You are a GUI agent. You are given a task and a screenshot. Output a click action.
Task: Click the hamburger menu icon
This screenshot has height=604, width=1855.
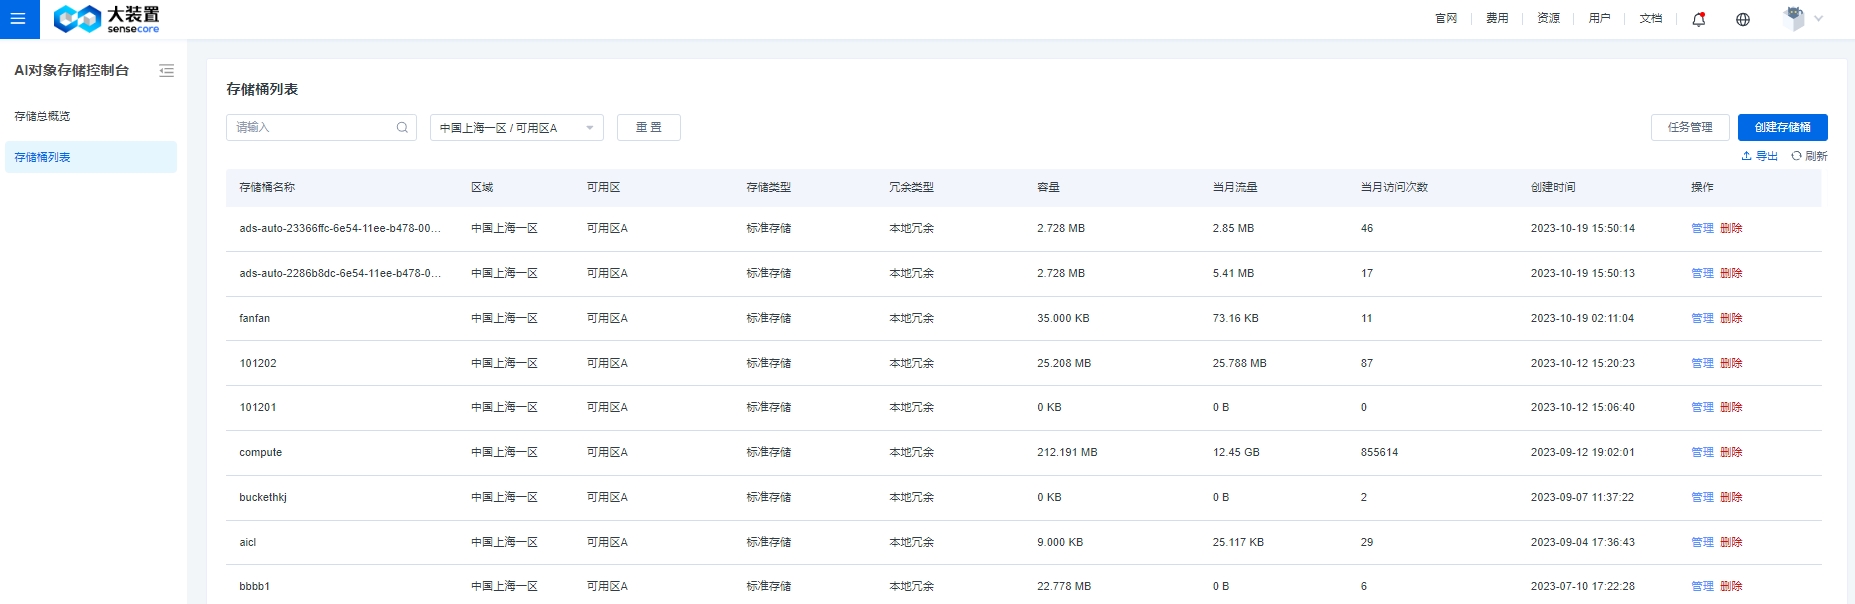click(18, 19)
